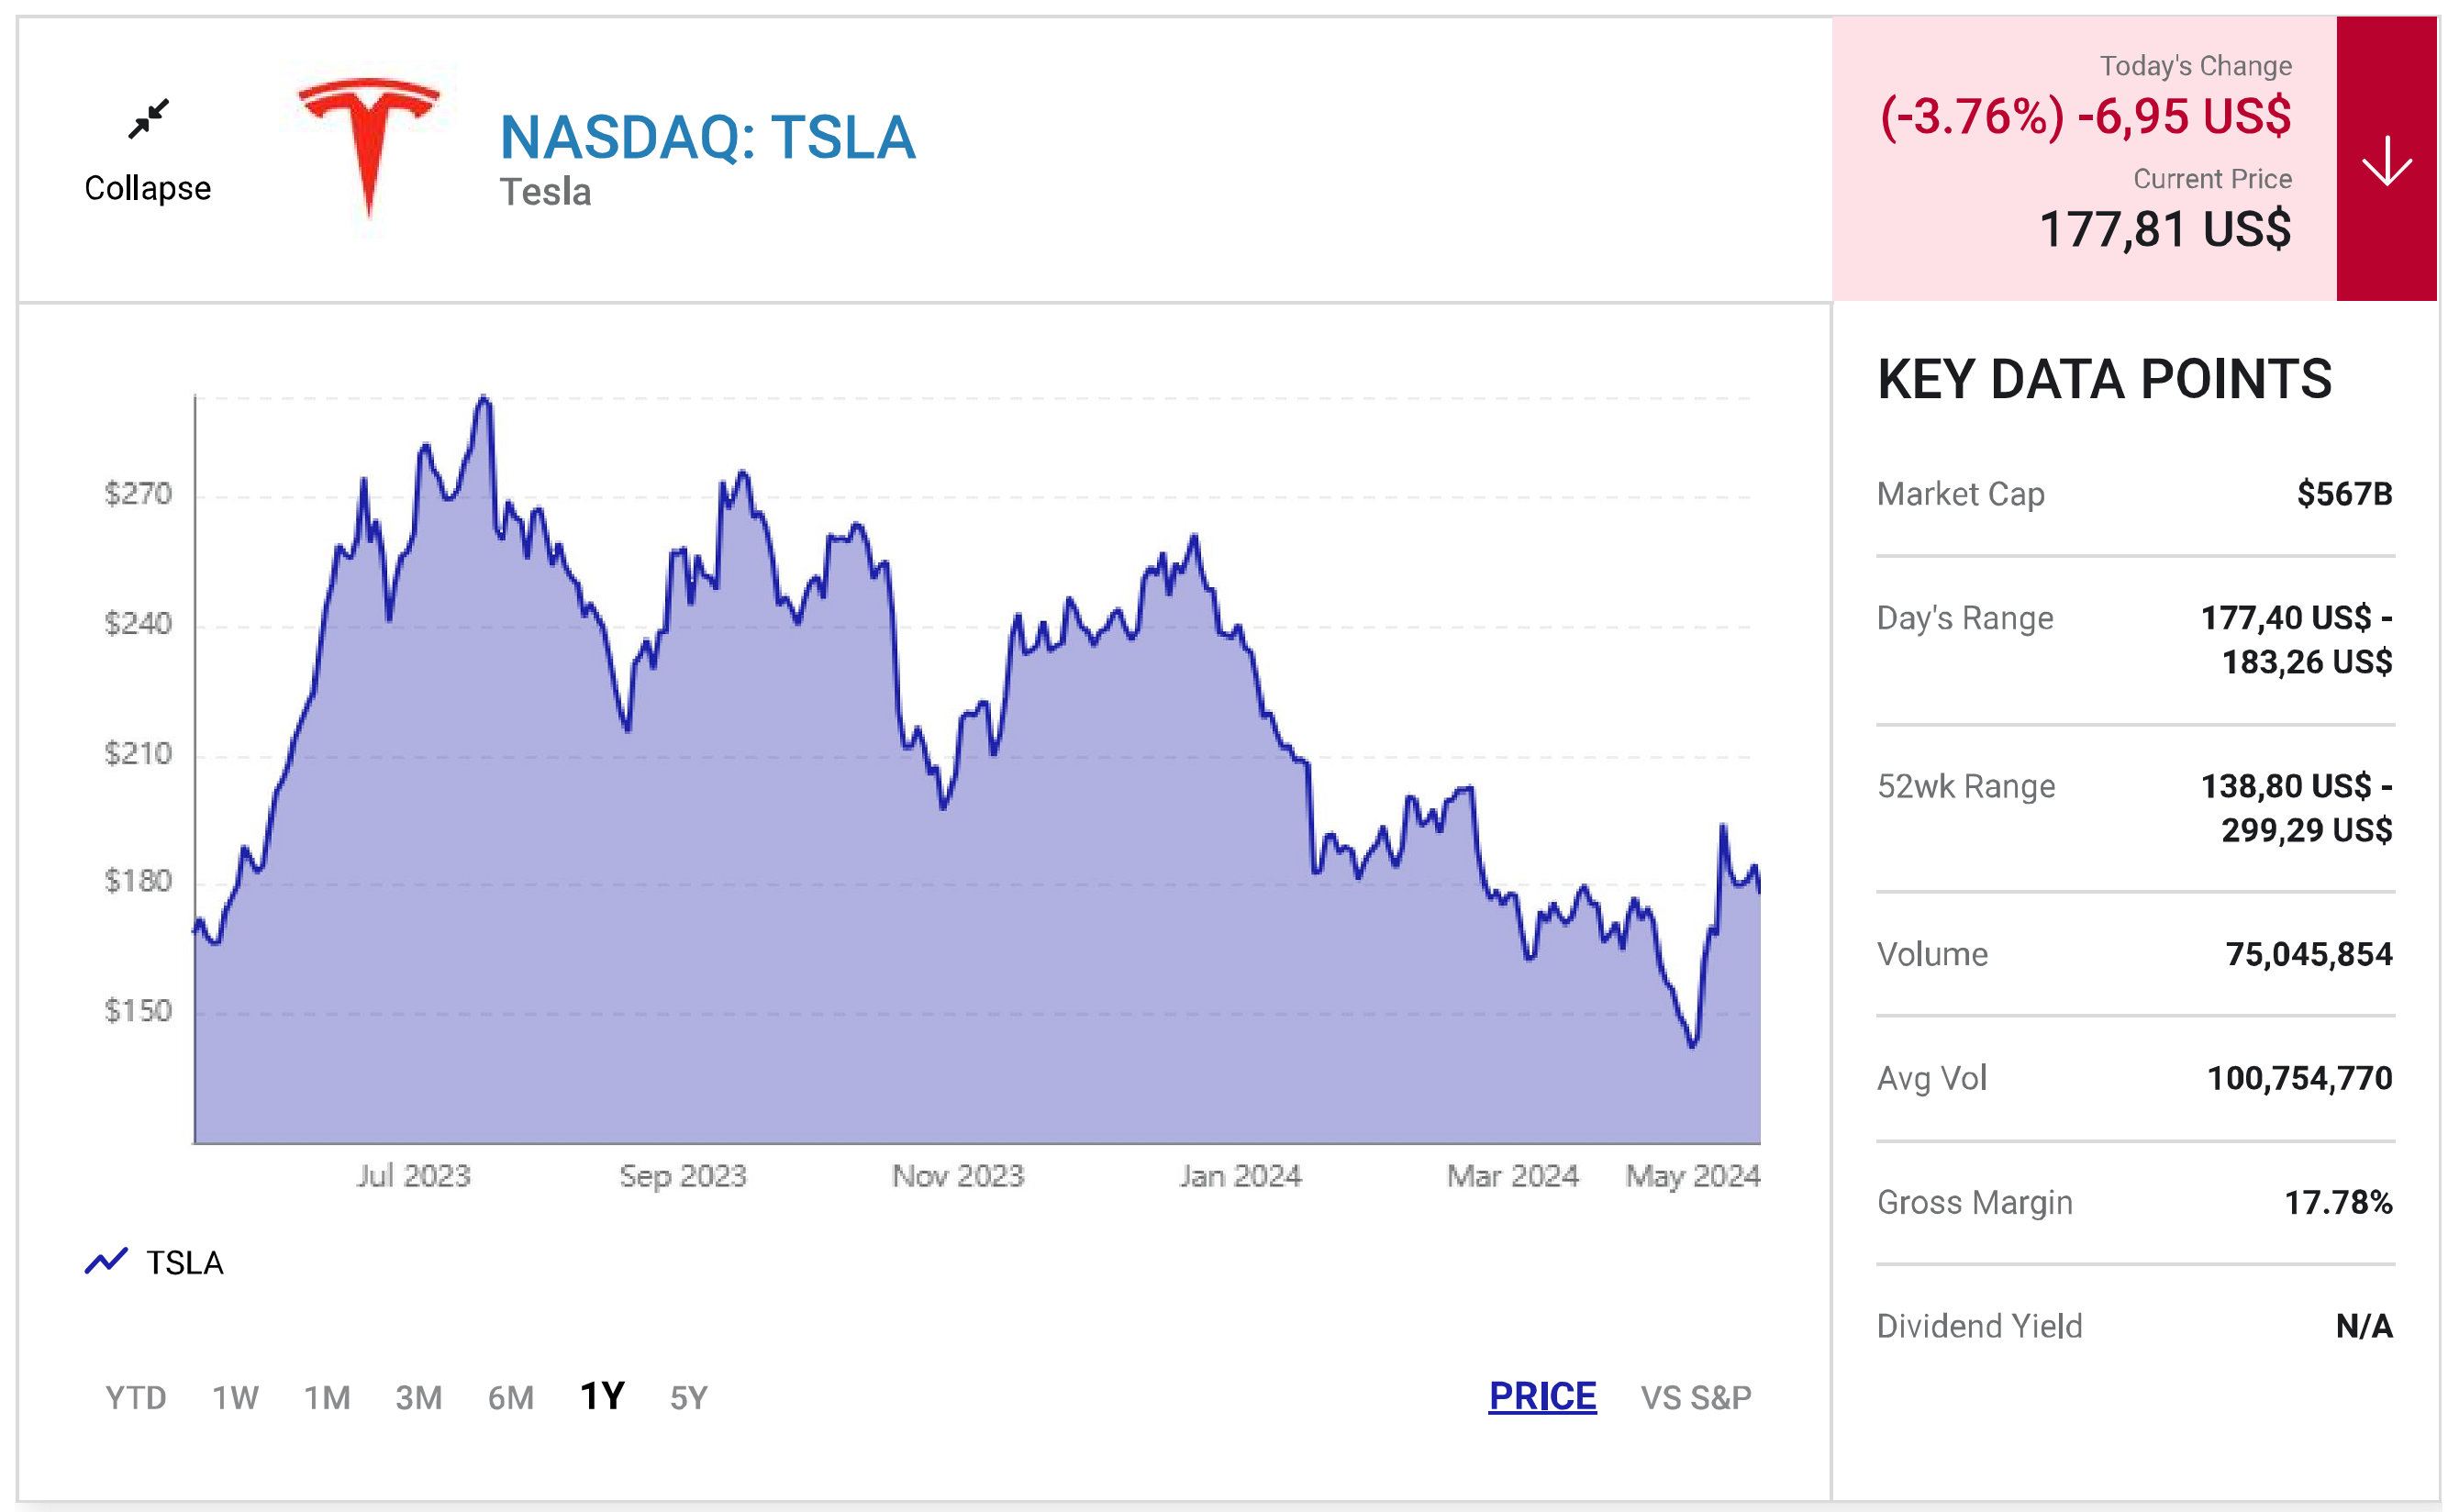Click the Collapse label

[x=148, y=188]
